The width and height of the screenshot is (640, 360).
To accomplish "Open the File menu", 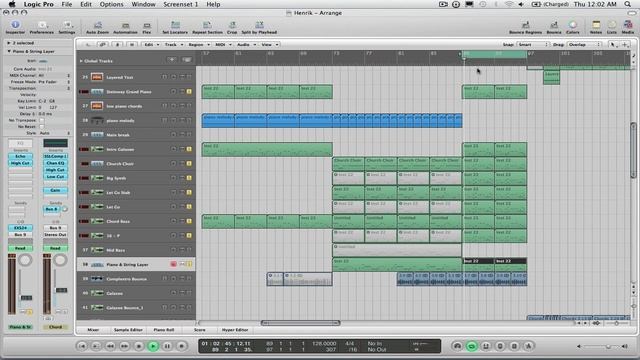I will (67, 4).
